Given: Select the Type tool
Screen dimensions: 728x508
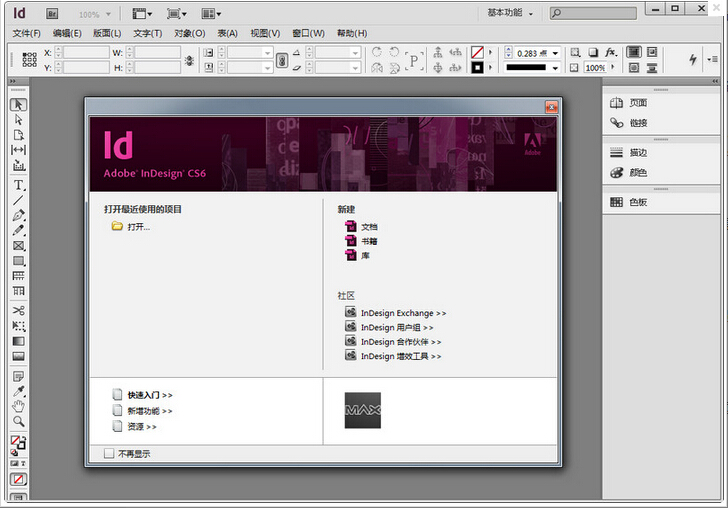Looking at the screenshot, I should click(19, 185).
